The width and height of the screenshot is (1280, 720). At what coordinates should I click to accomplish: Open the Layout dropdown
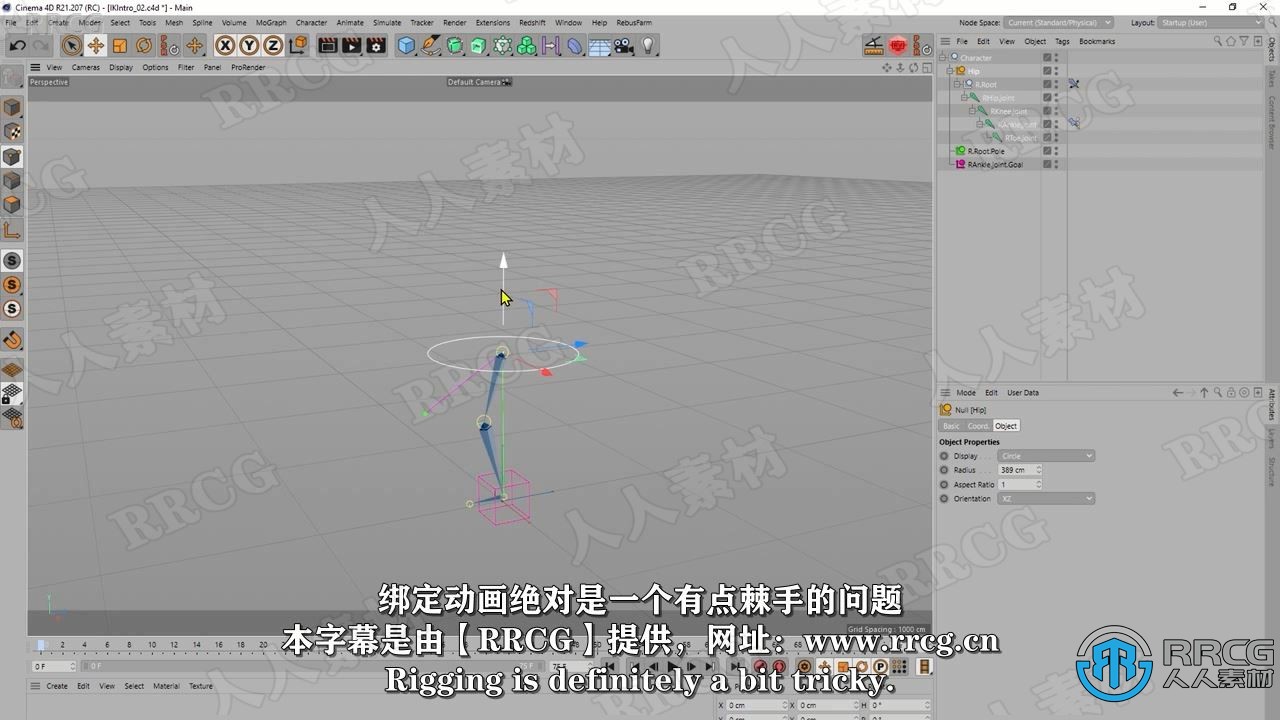[1213, 22]
